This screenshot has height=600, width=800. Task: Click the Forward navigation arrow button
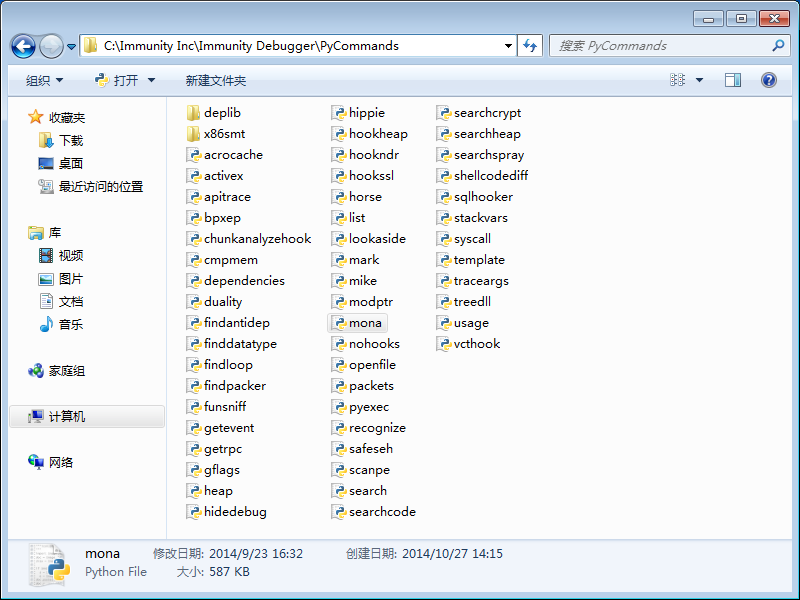click(51, 46)
